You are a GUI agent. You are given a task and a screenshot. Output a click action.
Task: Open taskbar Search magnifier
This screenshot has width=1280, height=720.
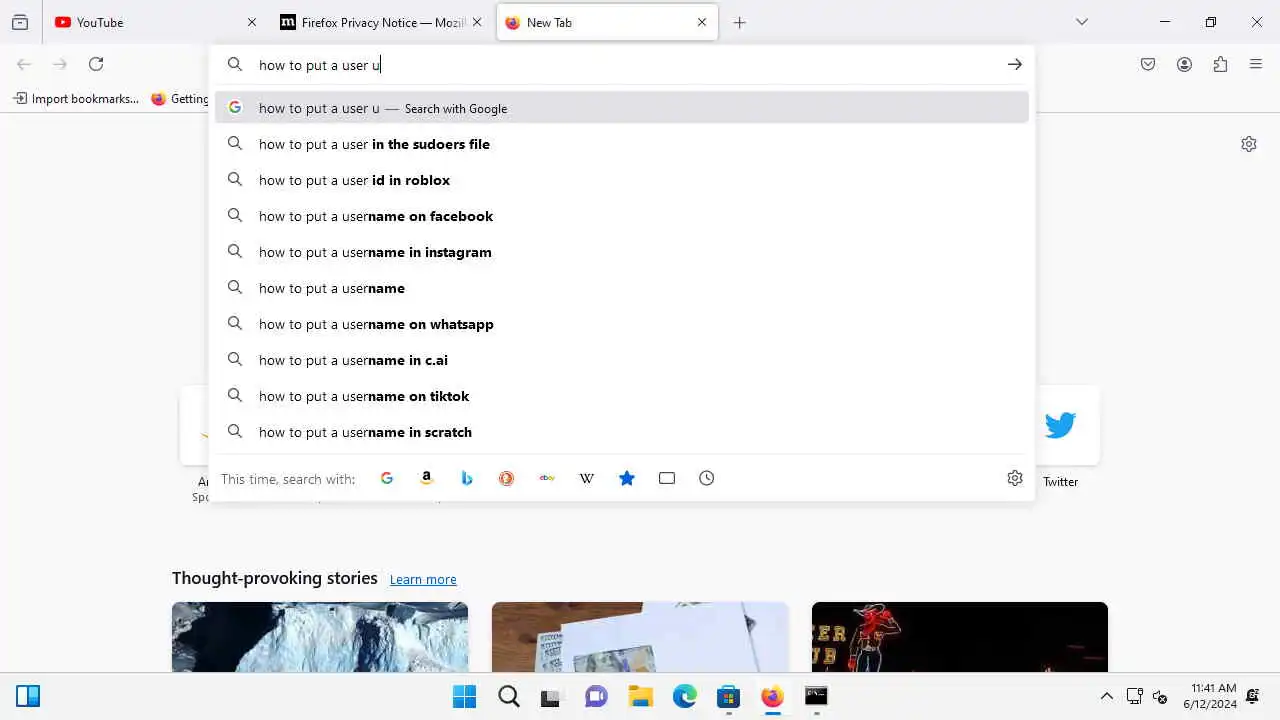pyautogui.click(x=509, y=696)
